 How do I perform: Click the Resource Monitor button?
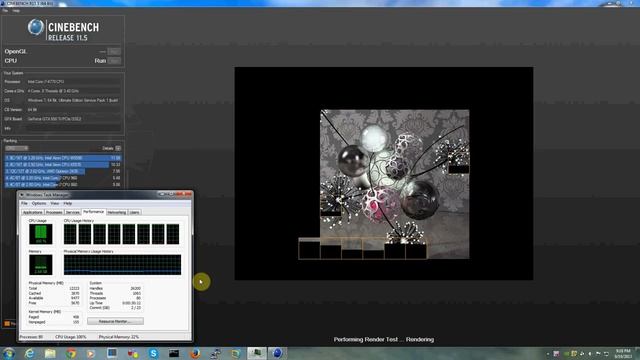115,322
